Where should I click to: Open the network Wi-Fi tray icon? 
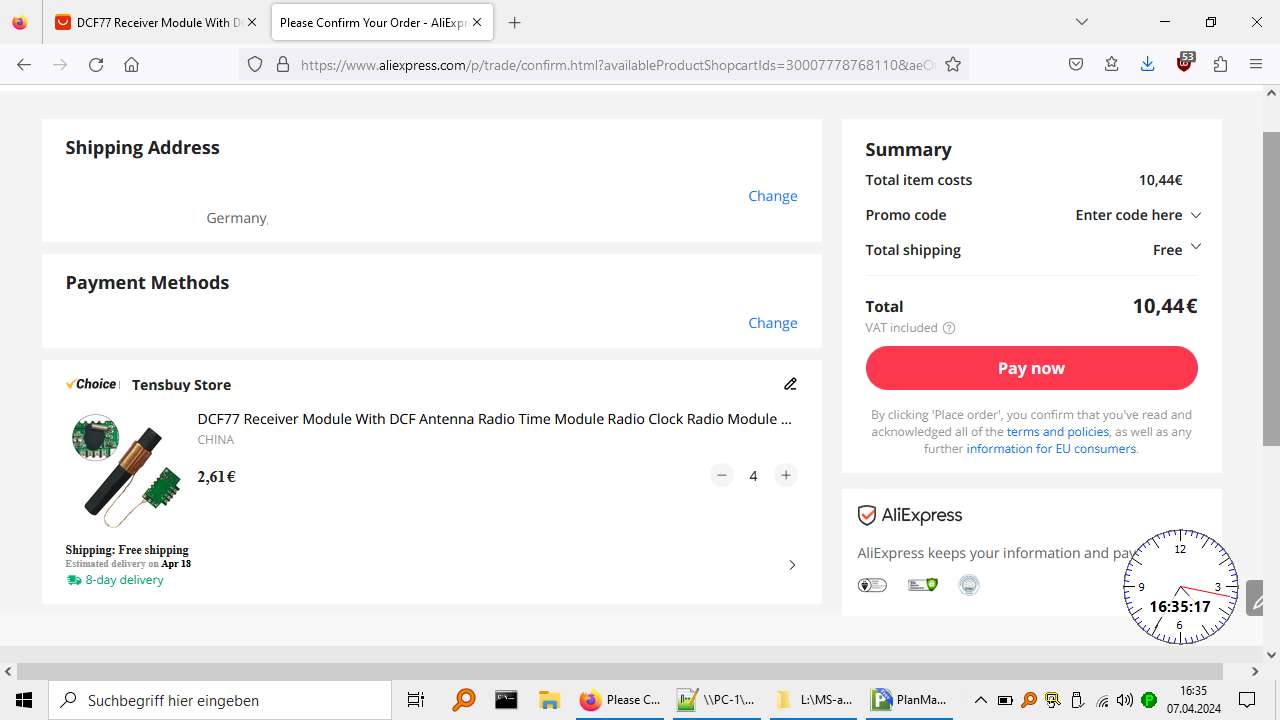coord(1102,700)
